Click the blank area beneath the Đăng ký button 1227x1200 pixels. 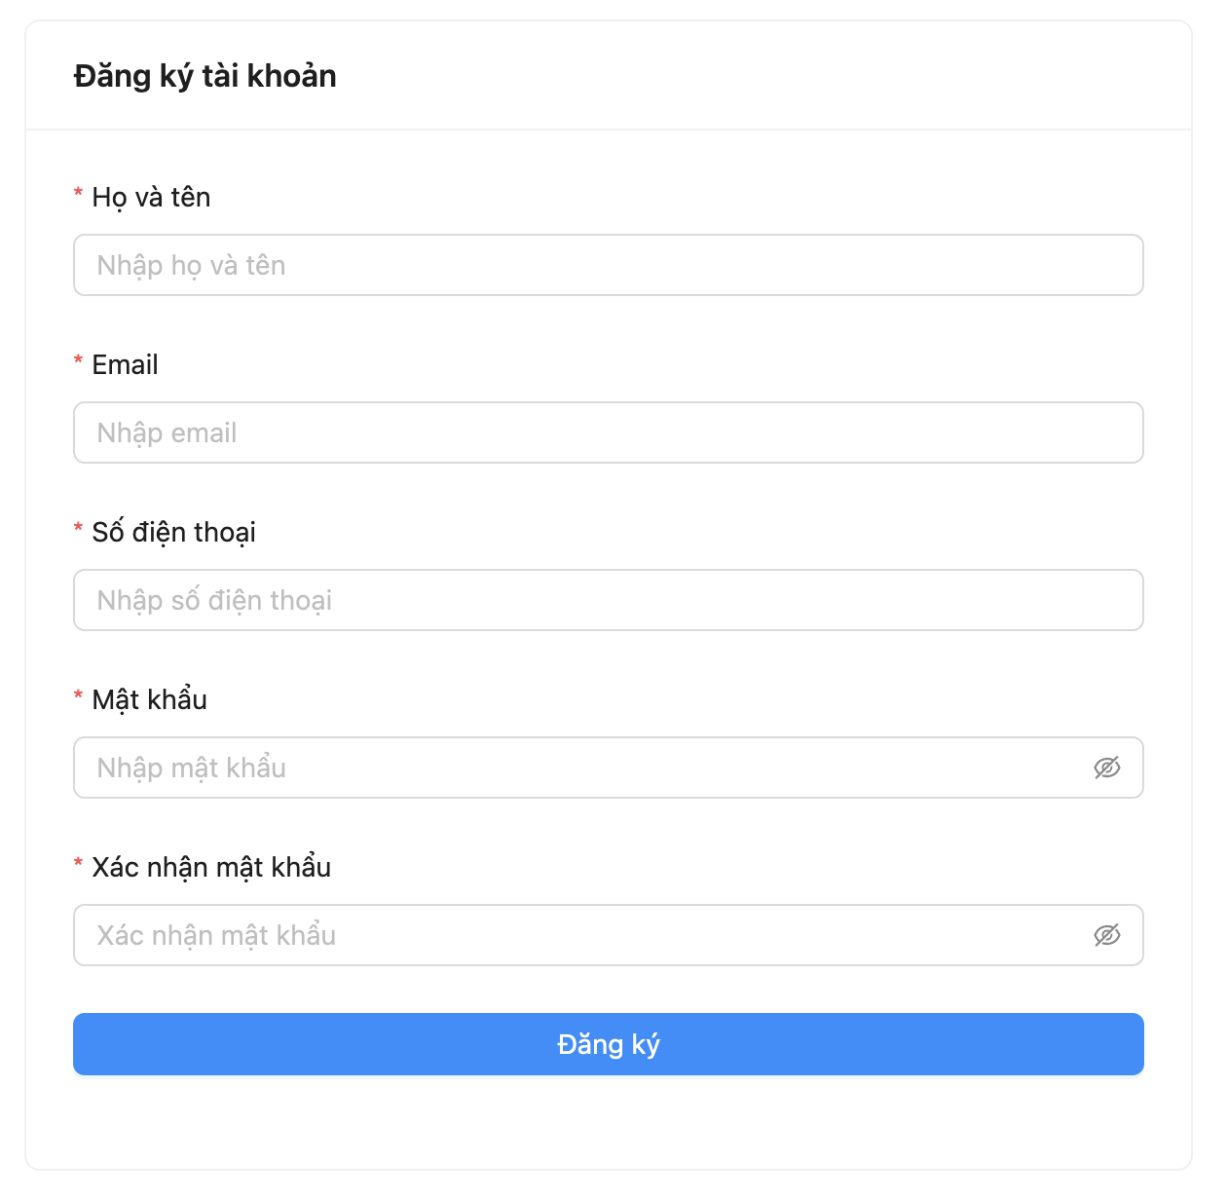(608, 1122)
